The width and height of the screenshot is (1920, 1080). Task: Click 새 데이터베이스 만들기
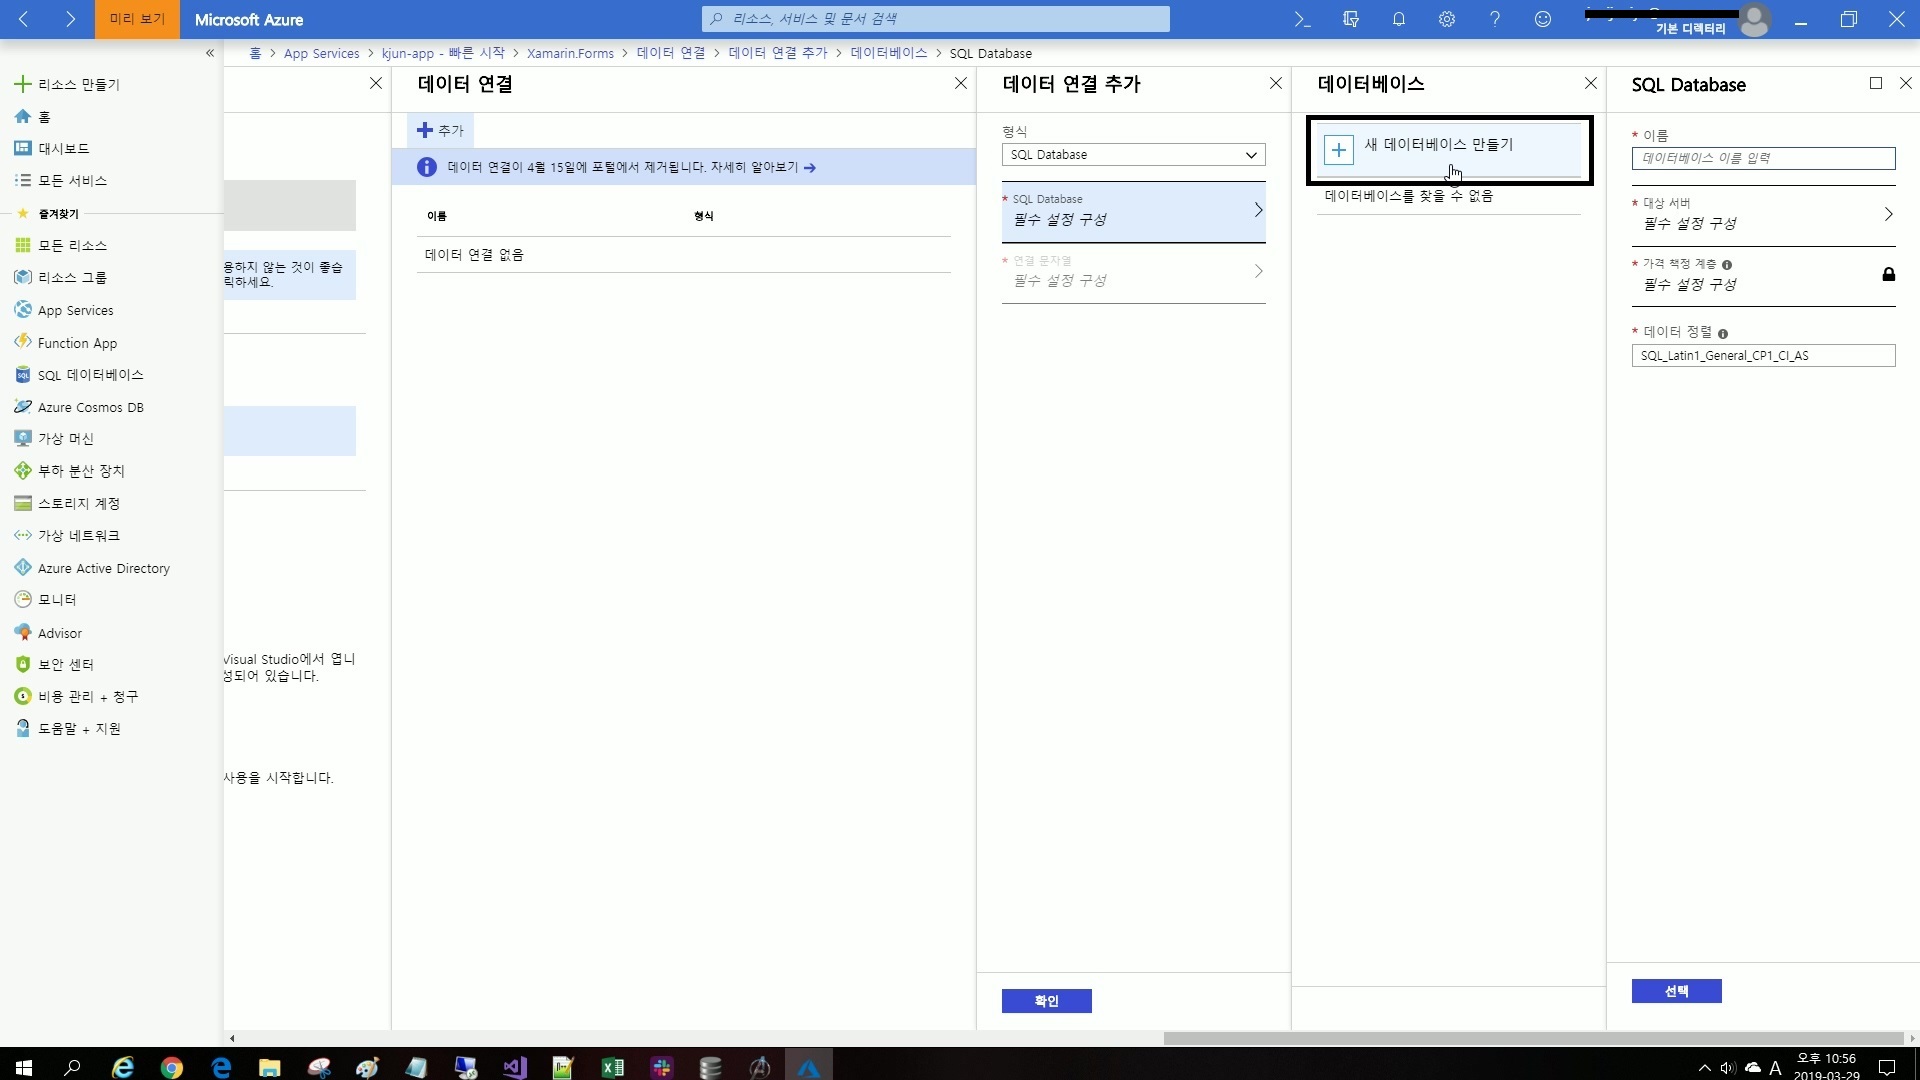pos(1438,146)
